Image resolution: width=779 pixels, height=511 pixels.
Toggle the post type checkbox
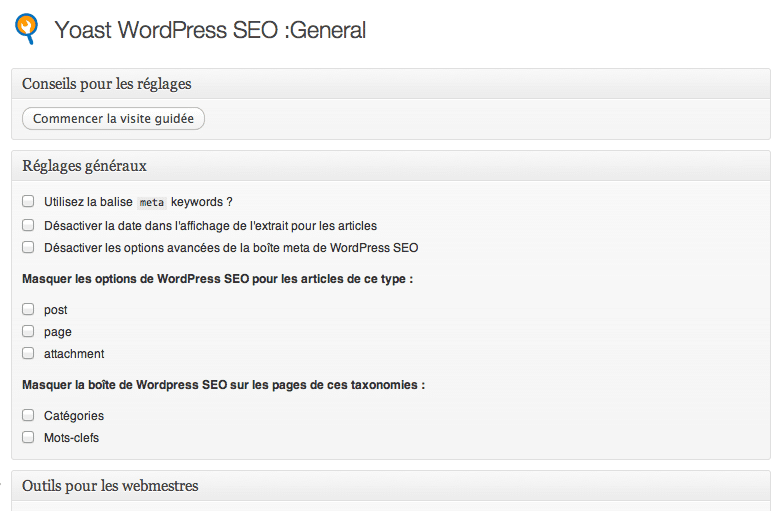[x=28, y=309]
